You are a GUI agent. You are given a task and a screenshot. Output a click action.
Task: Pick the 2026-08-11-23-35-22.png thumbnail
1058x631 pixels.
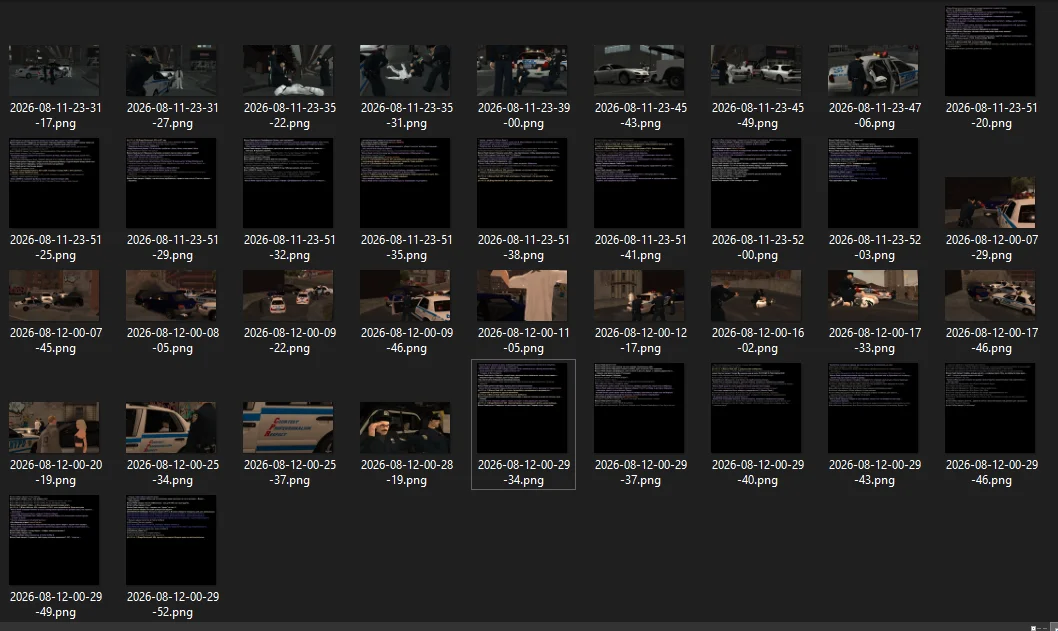pos(288,71)
